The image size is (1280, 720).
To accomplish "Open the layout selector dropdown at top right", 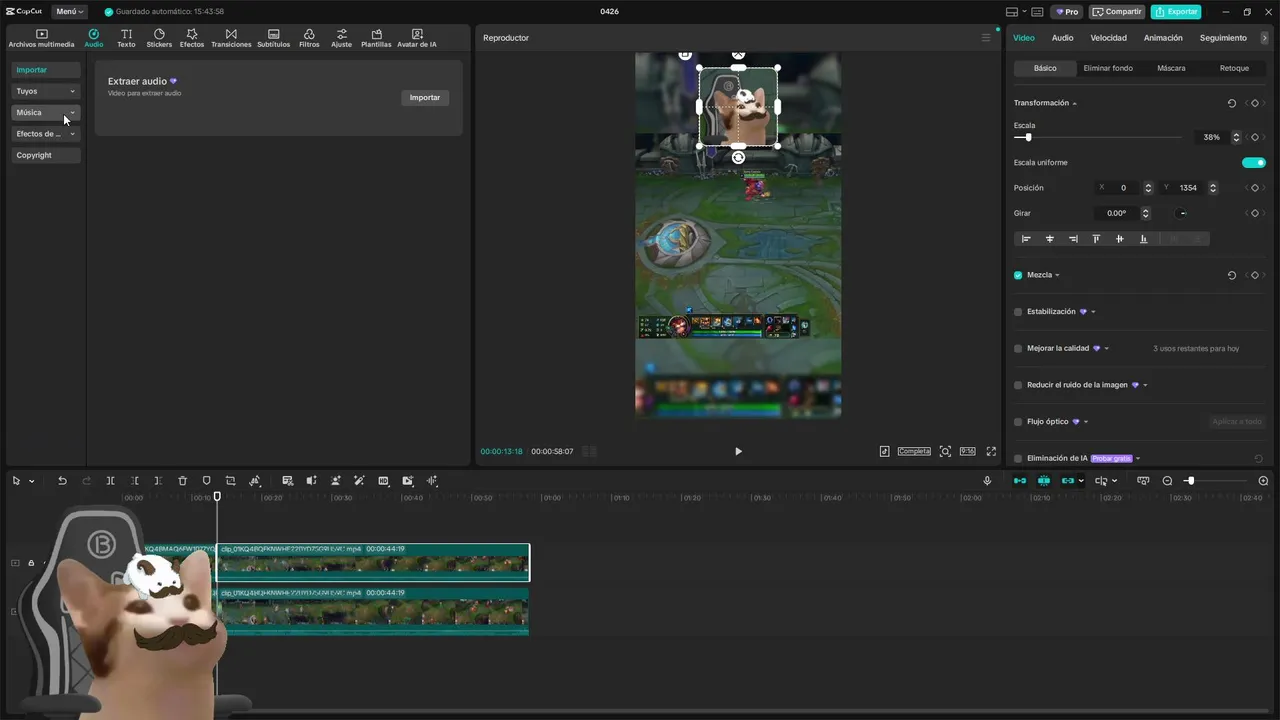I will [x=1015, y=12].
